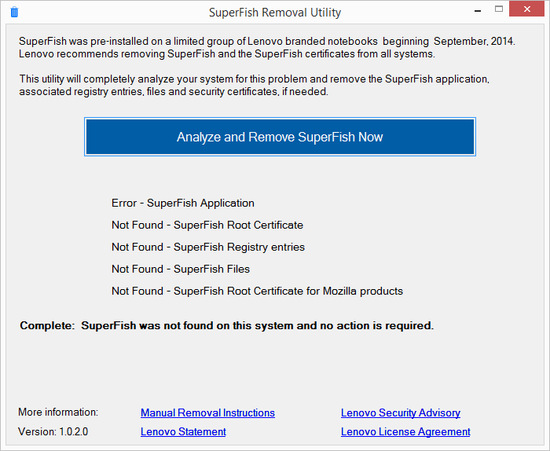Select the Not Found - SuperFish Registry entries line
This screenshot has width=550, height=451.
pos(208,247)
